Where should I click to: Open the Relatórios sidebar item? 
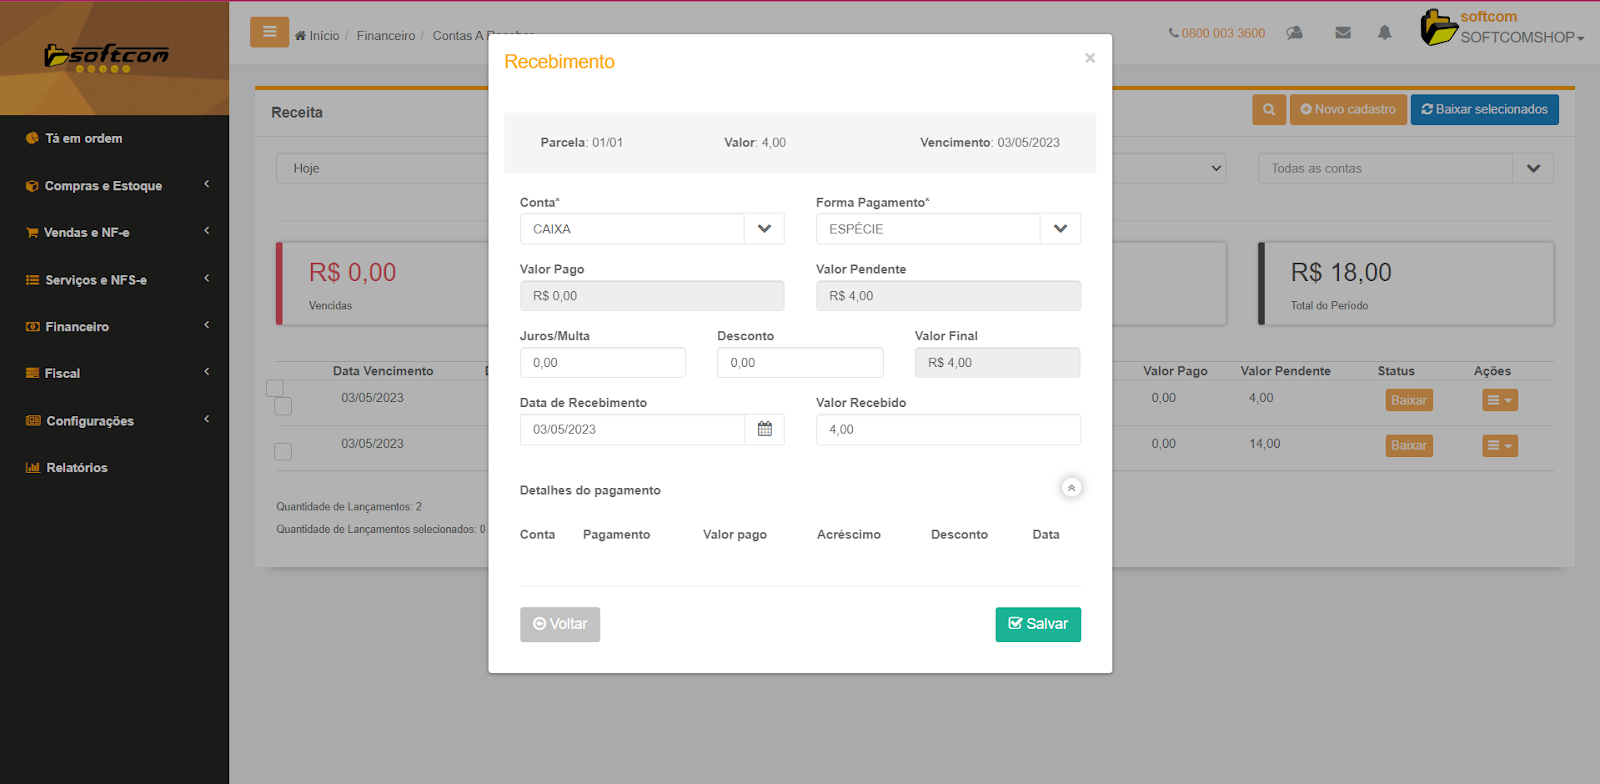(x=76, y=468)
